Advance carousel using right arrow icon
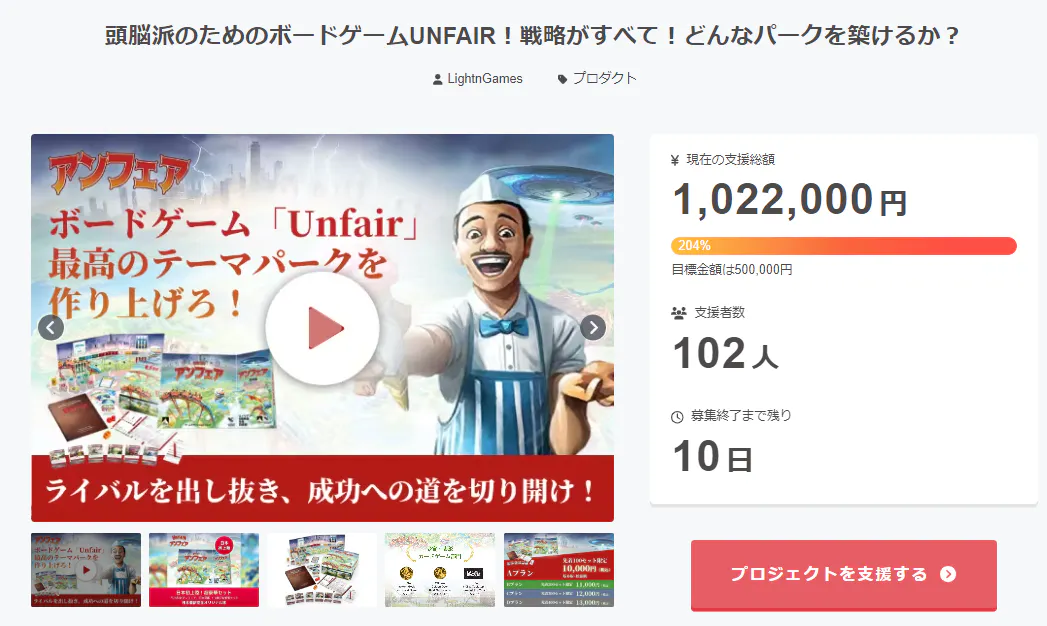The image size is (1047, 626). pos(593,328)
